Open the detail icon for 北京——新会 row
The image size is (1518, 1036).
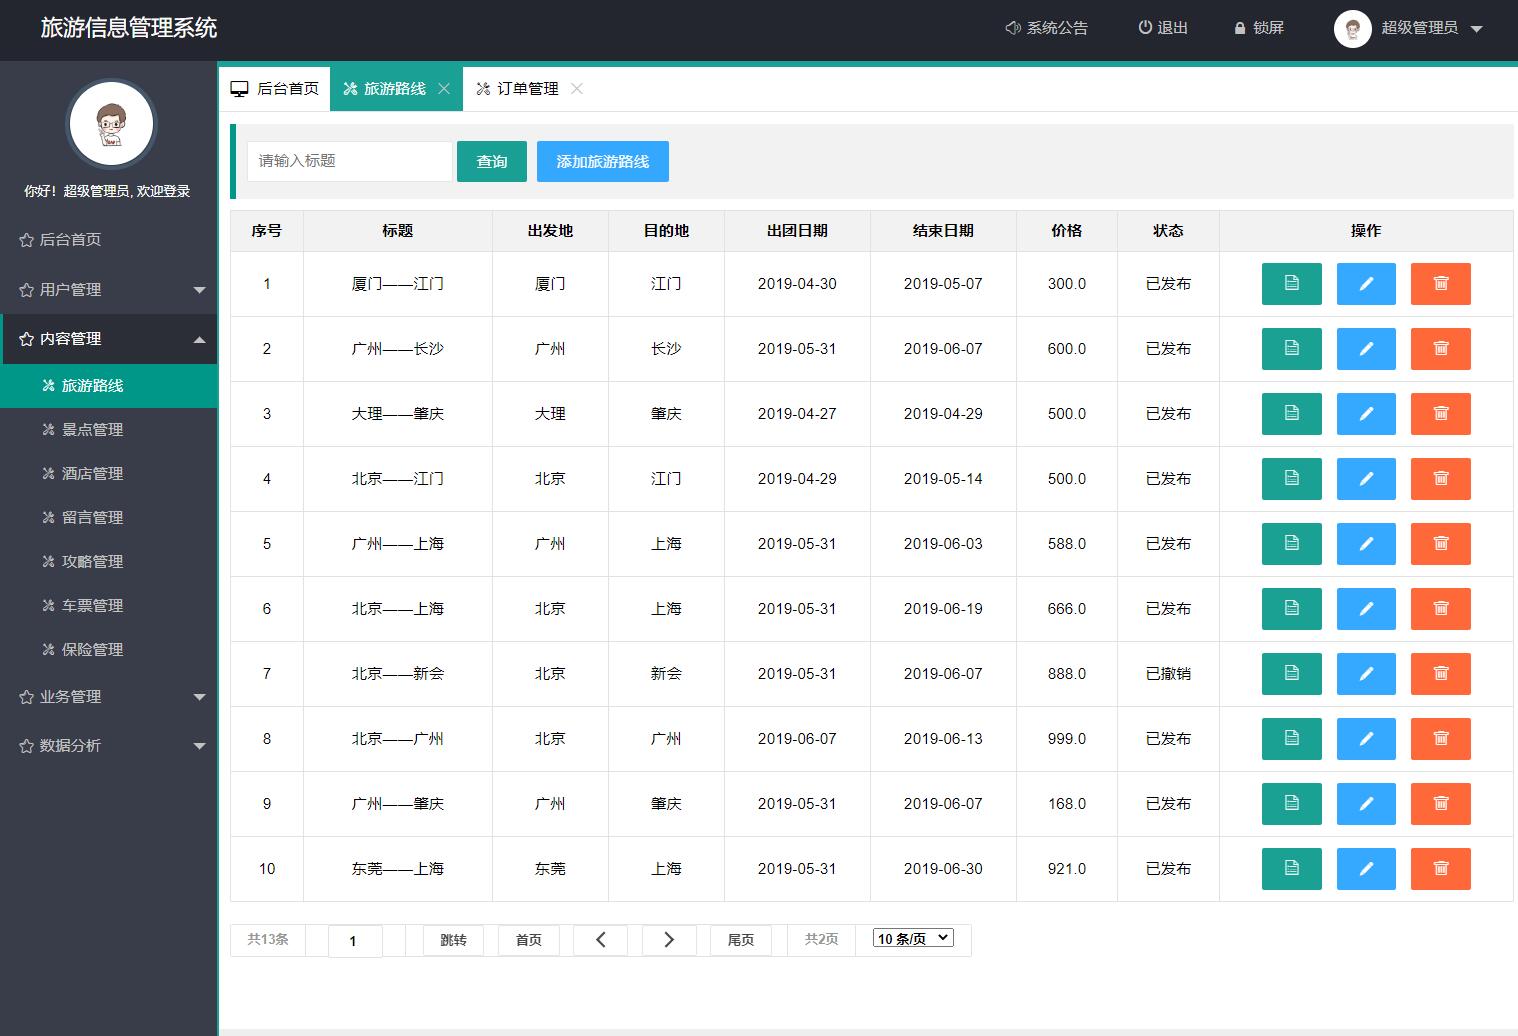1291,674
